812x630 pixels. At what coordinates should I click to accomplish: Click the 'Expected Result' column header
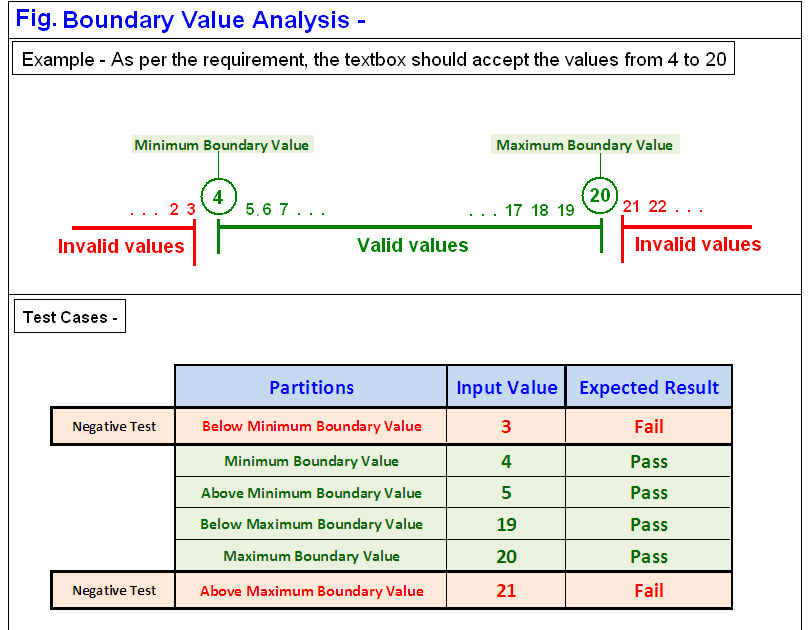649,387
